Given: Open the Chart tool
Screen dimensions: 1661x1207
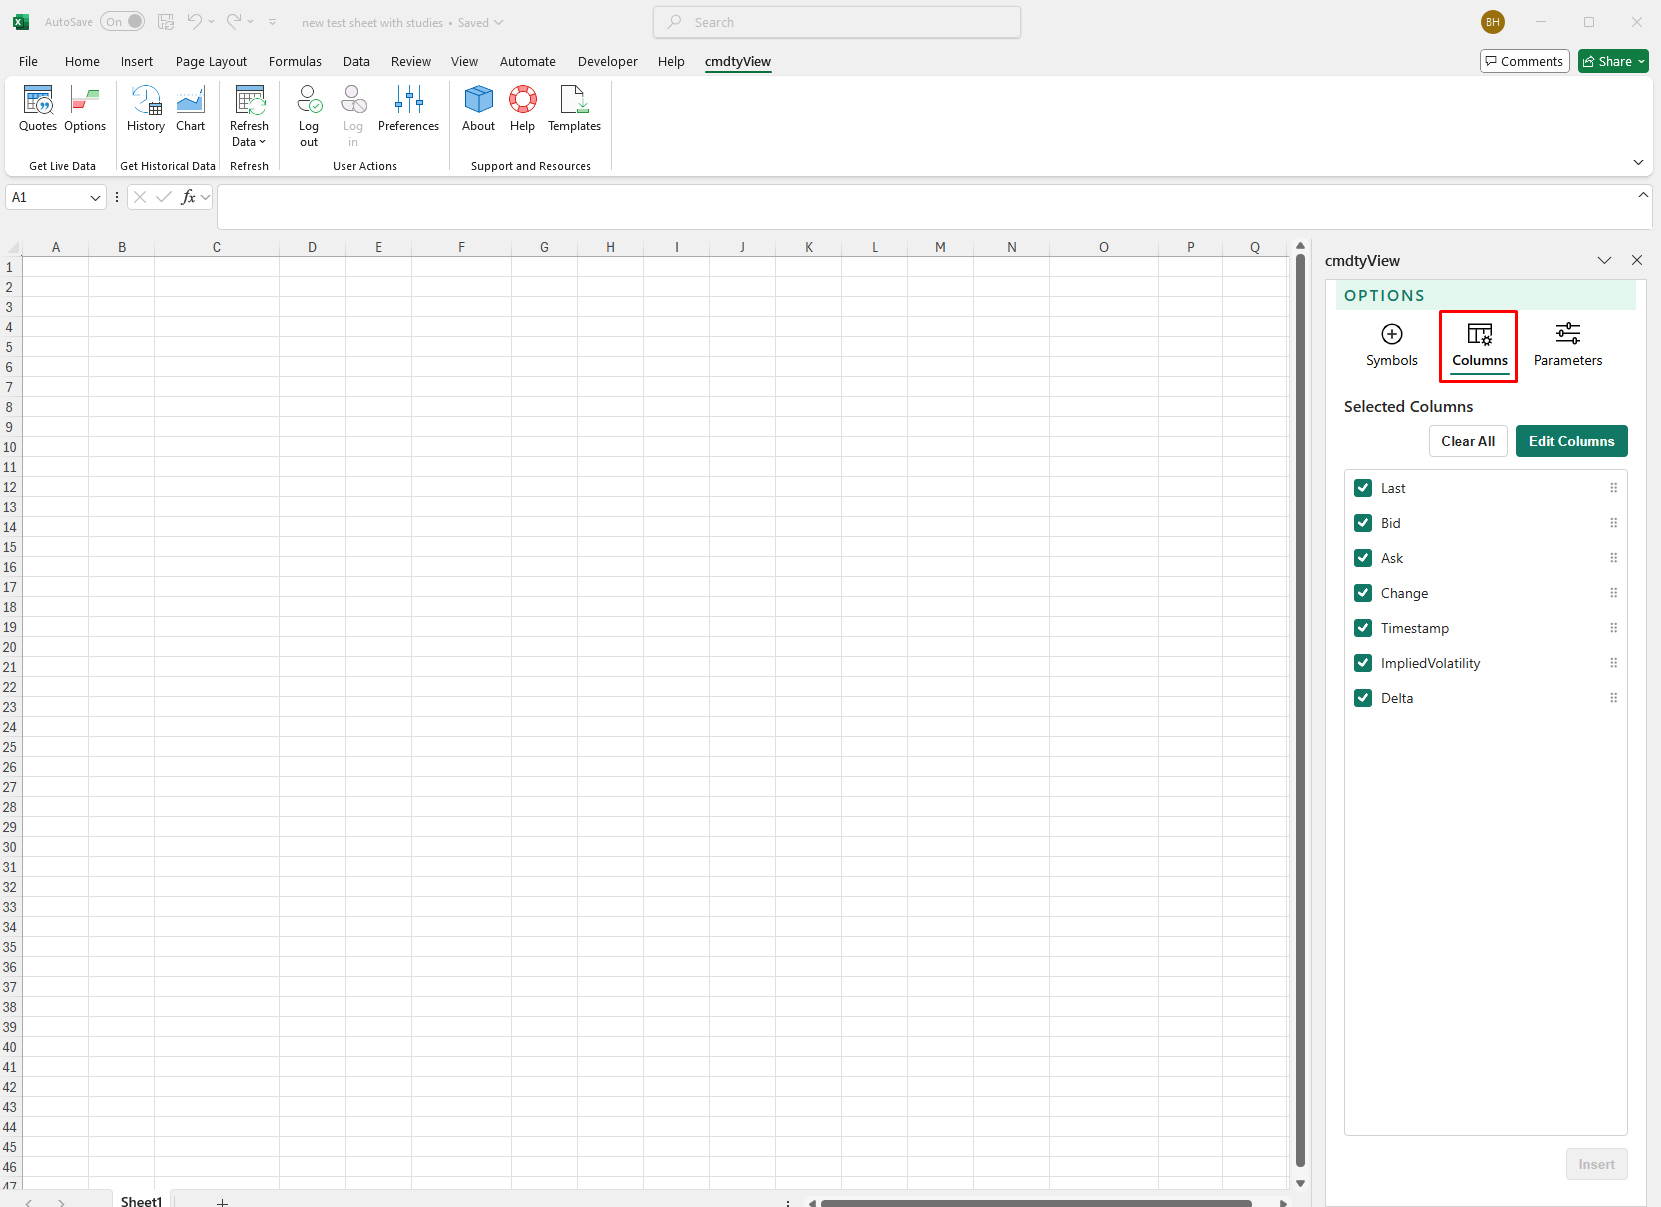Looking at the screenshot, I should [190, 108].
